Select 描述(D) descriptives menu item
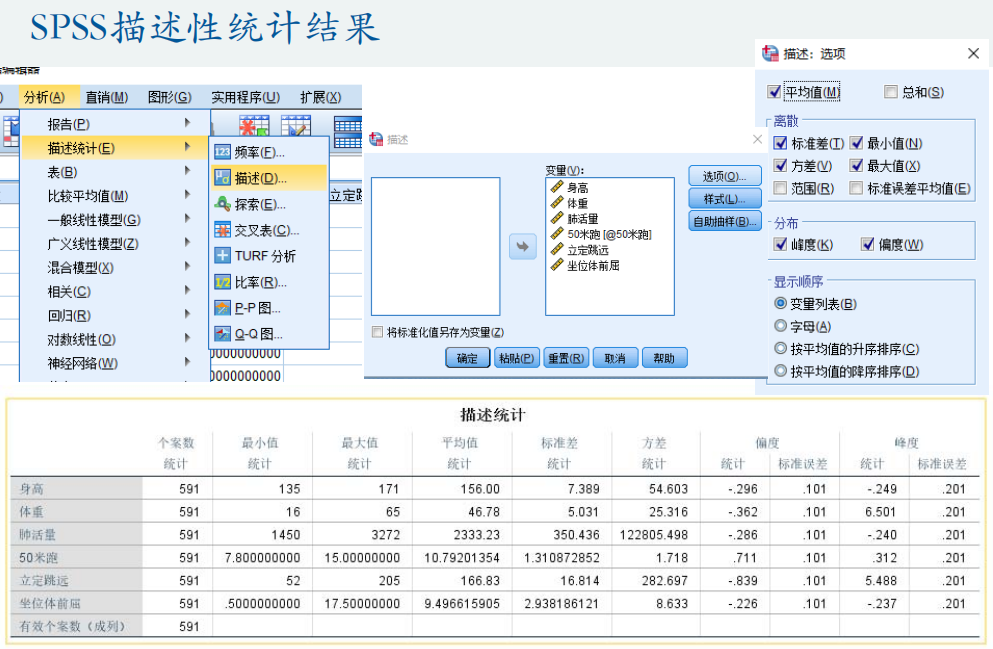 point(269,178)
